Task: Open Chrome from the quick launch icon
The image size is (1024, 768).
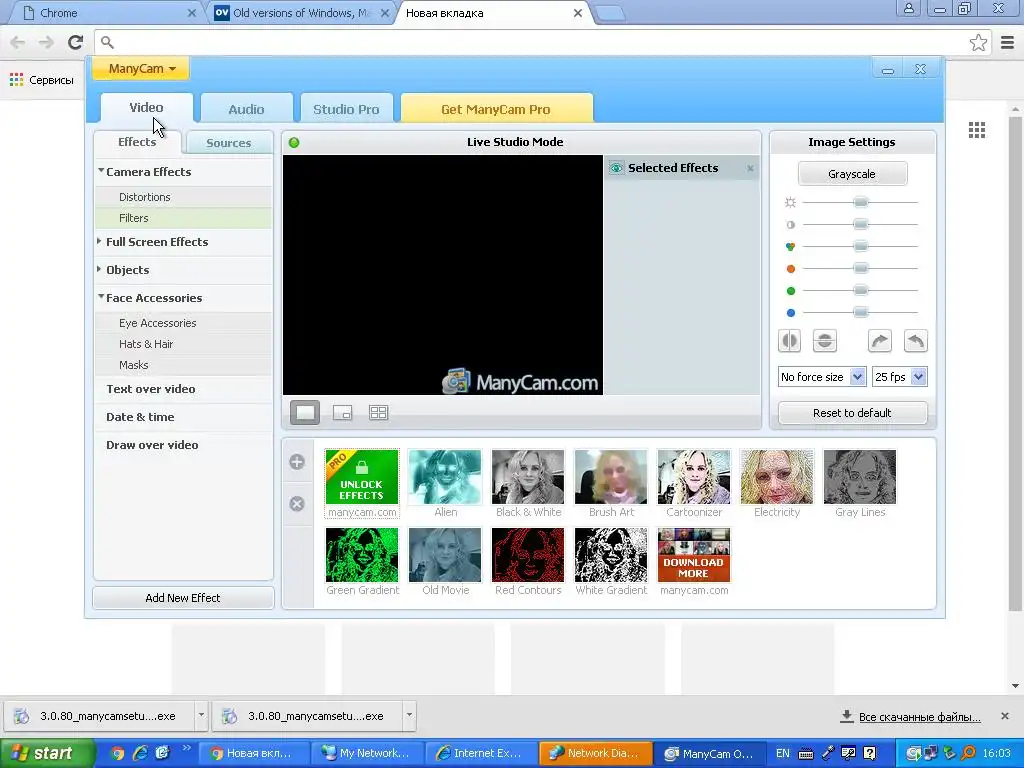Action: (117, 754)
